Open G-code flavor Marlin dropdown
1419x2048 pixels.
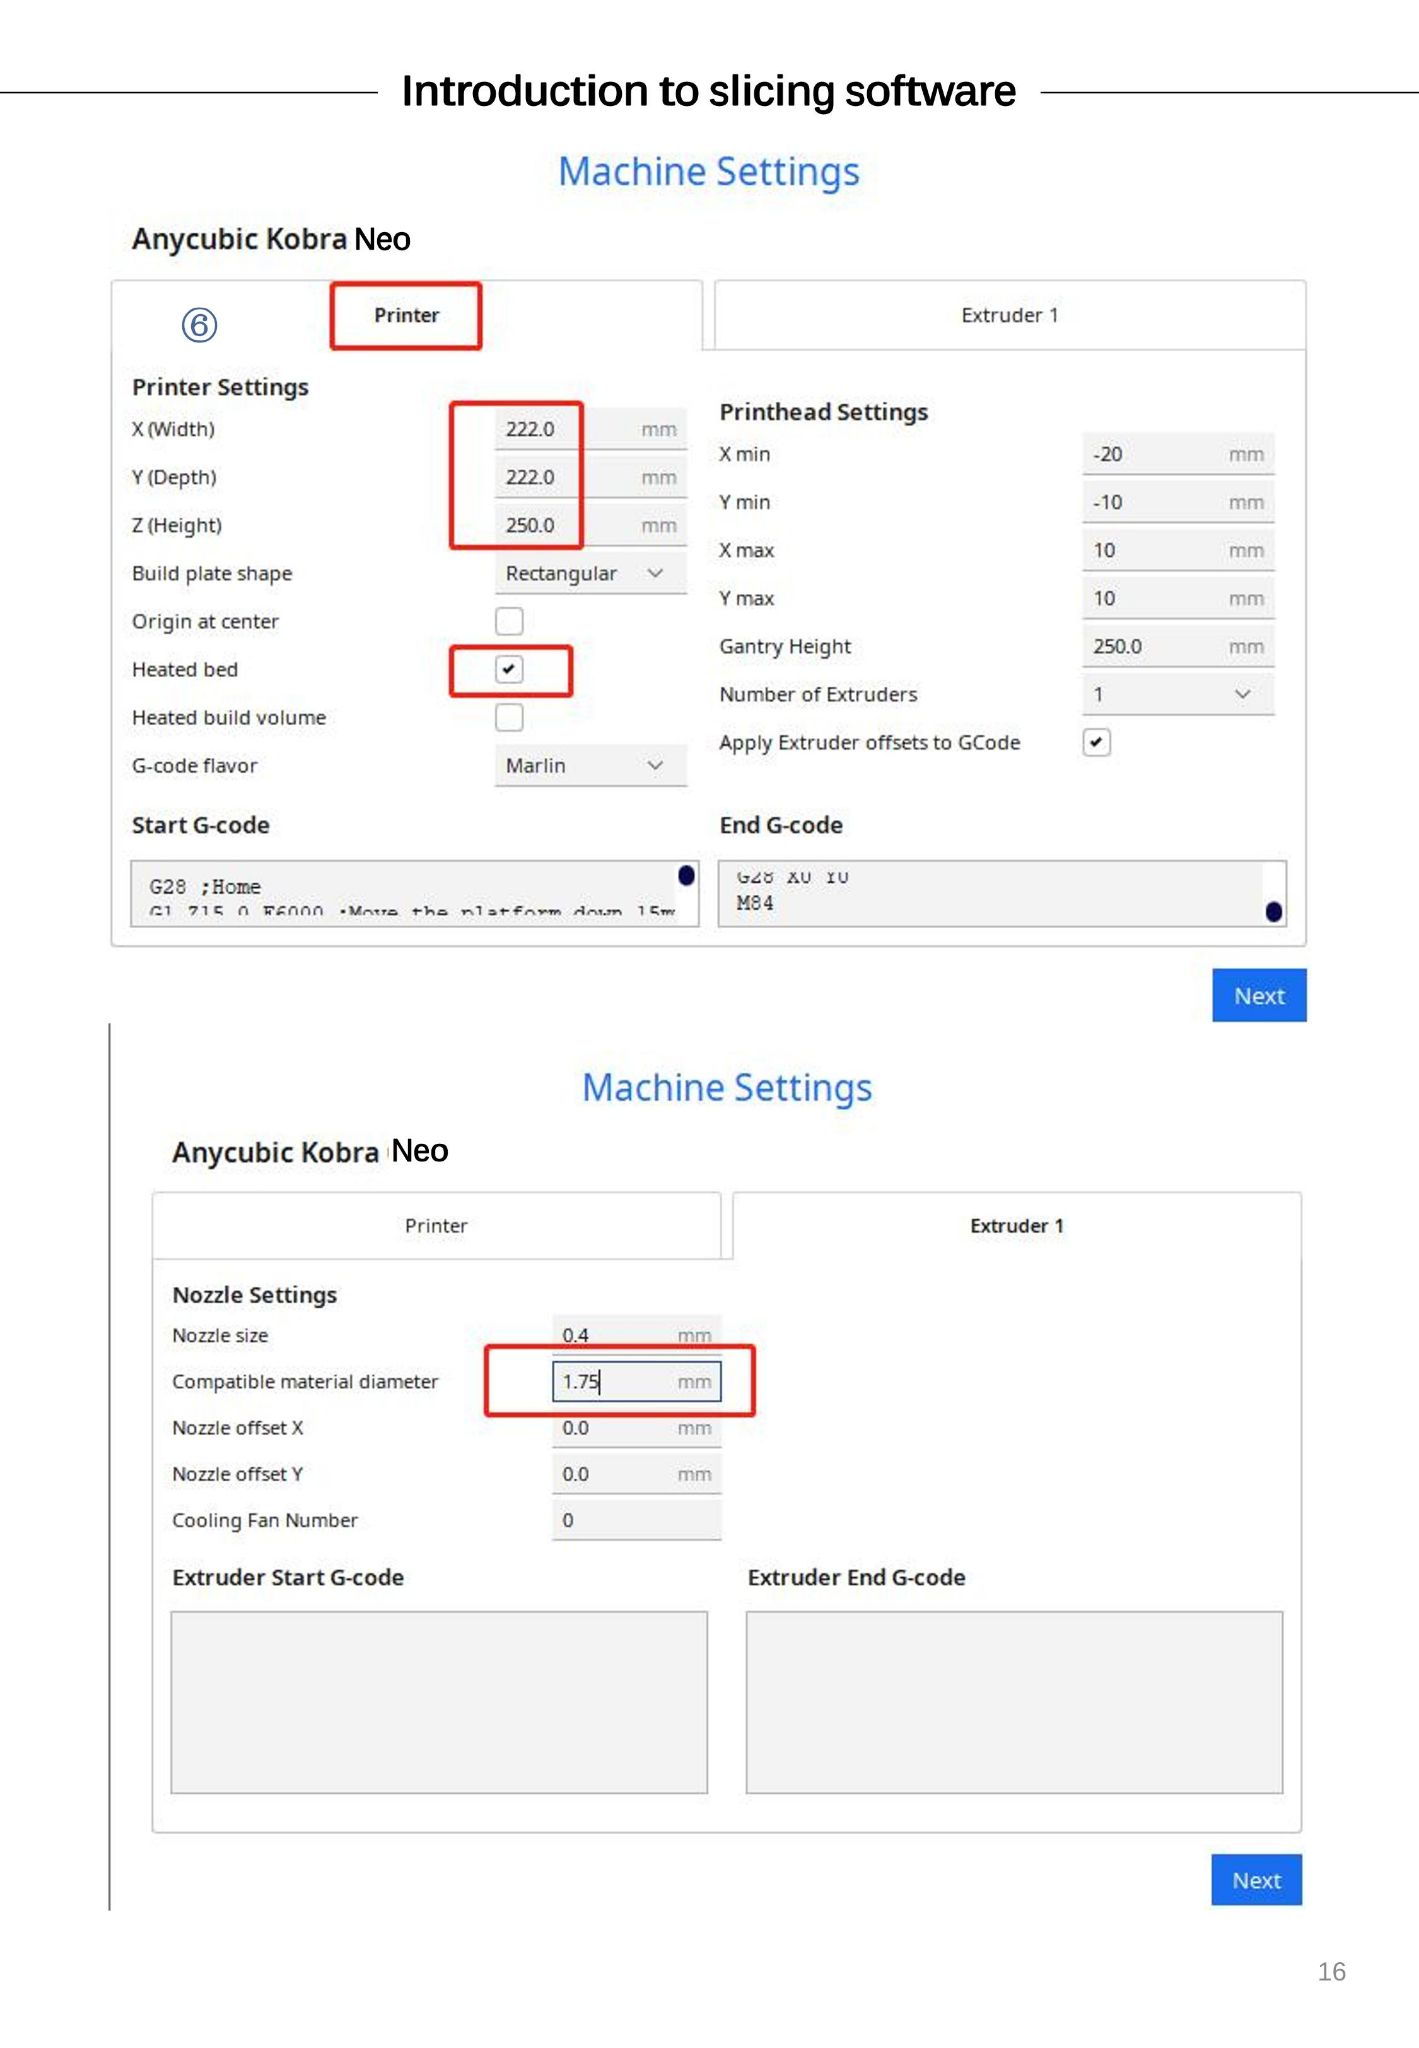tap(590, 765)
